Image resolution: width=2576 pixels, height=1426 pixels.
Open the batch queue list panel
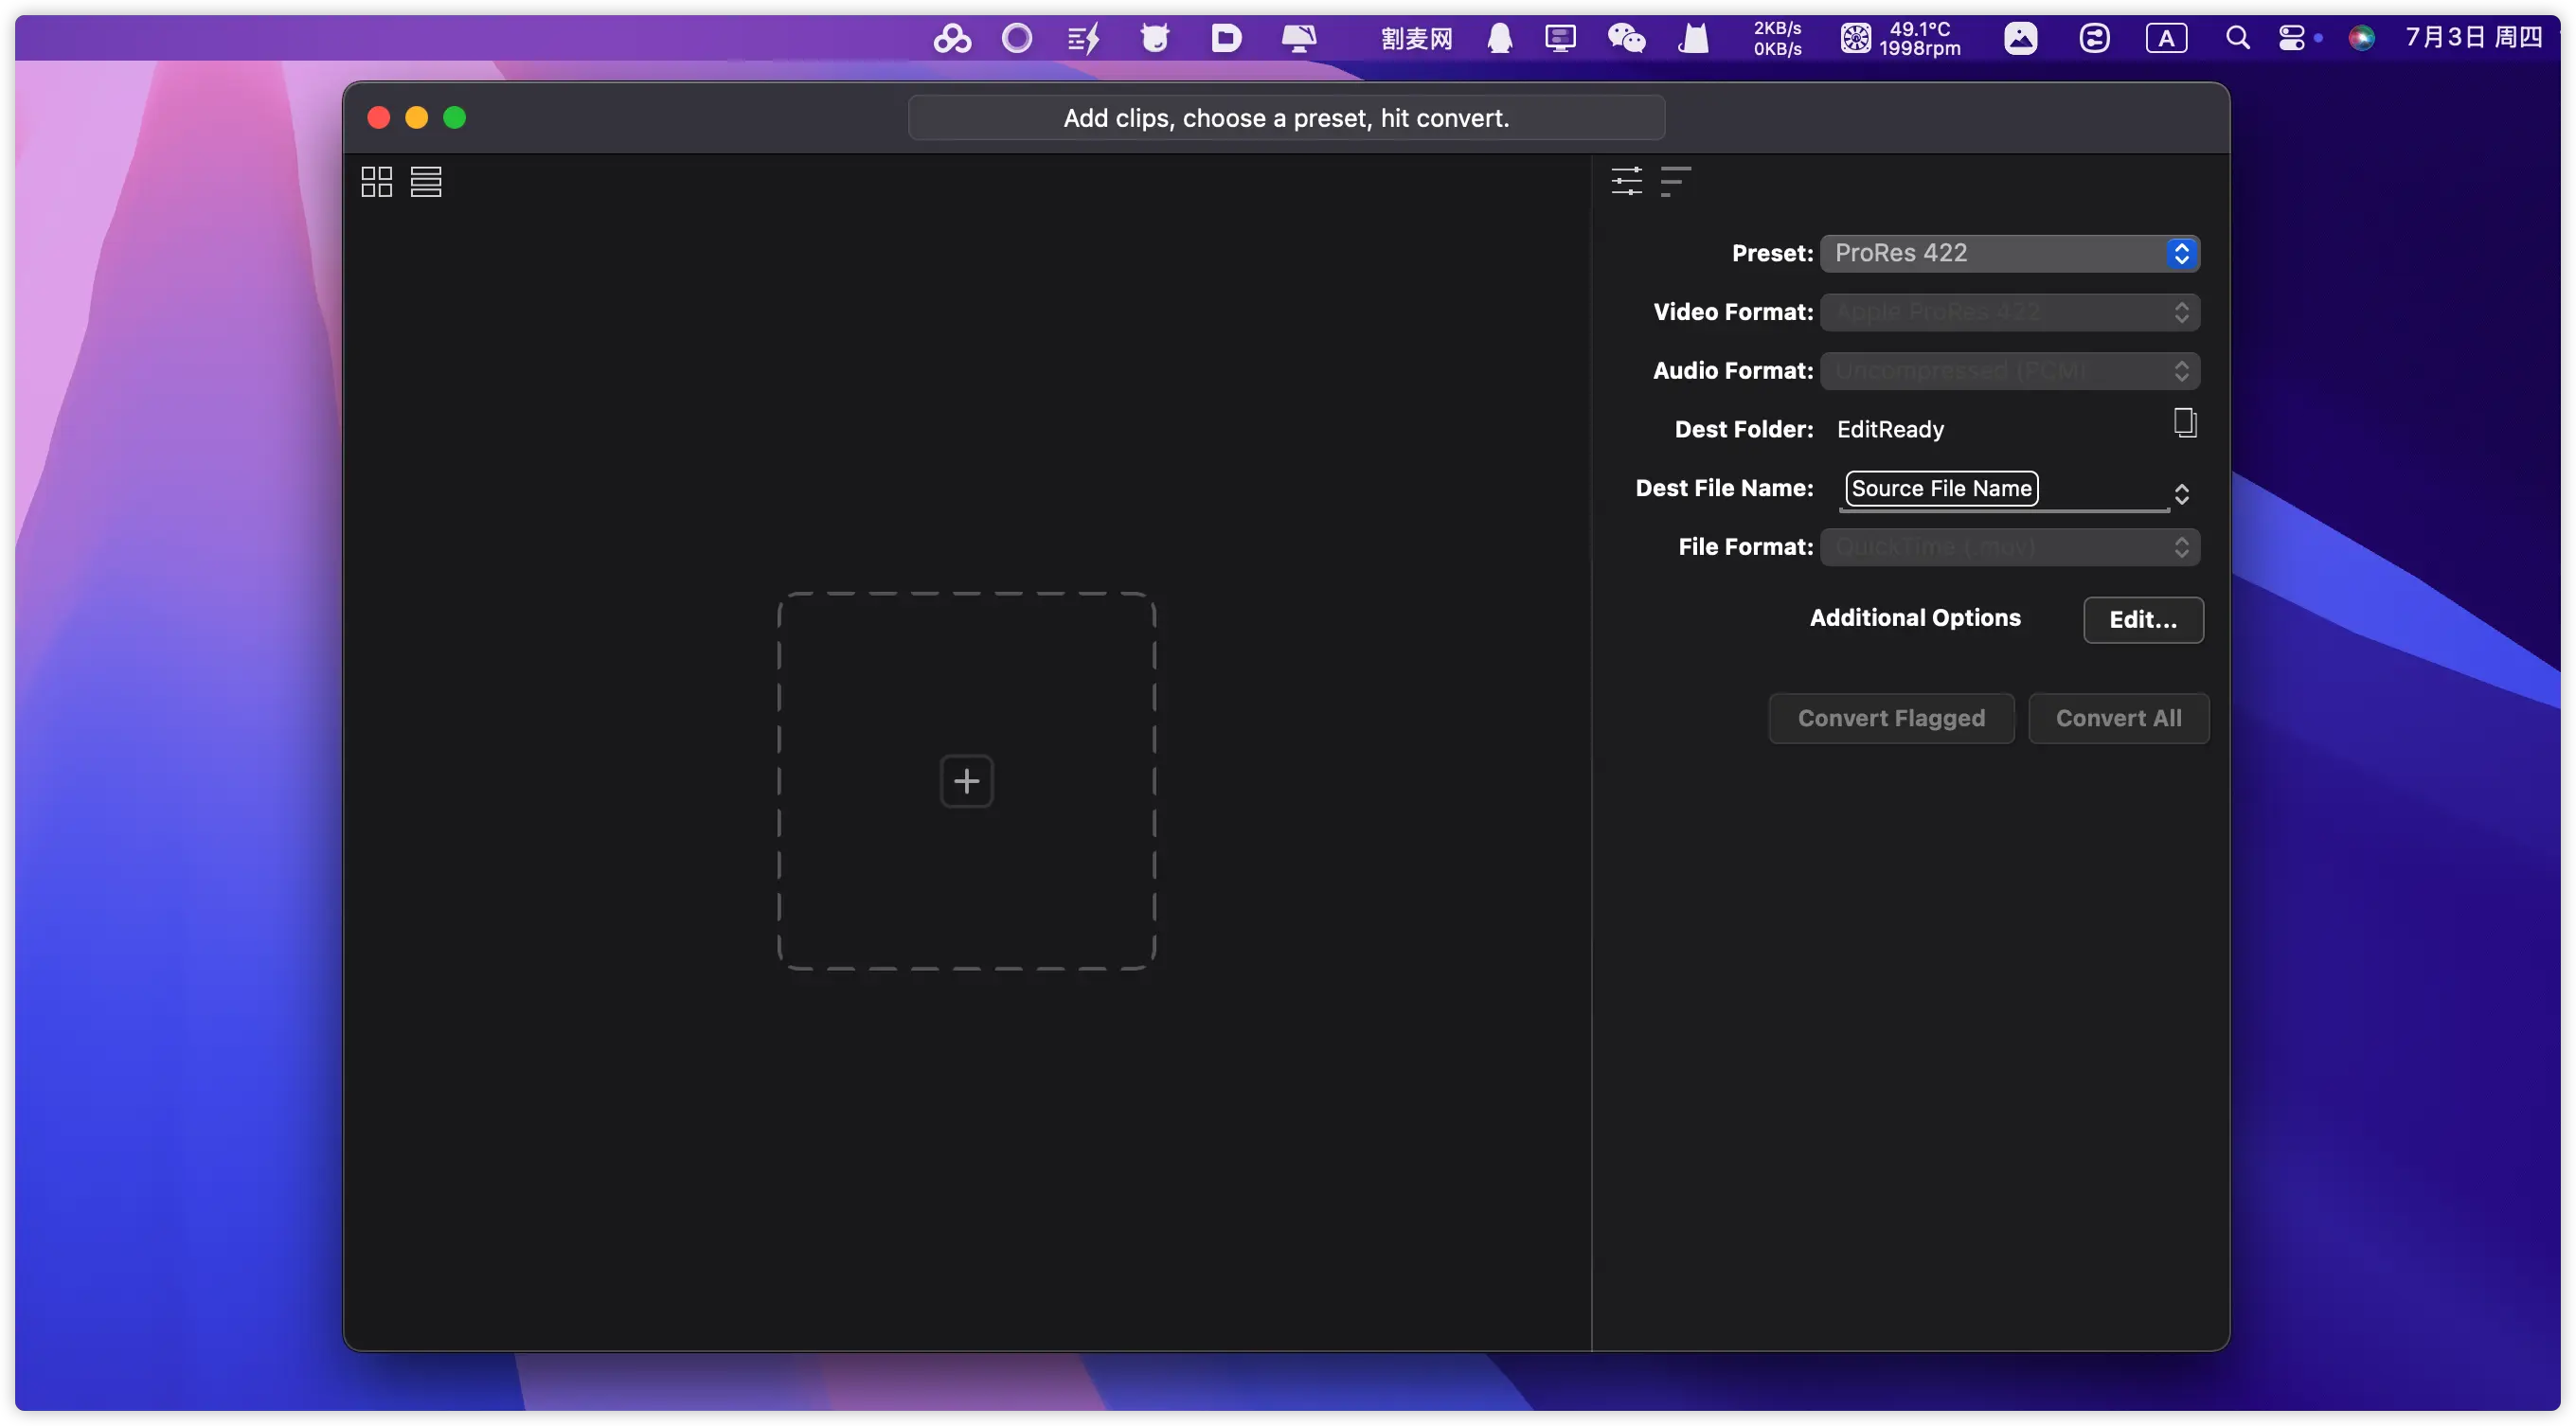click(1675, 181)
